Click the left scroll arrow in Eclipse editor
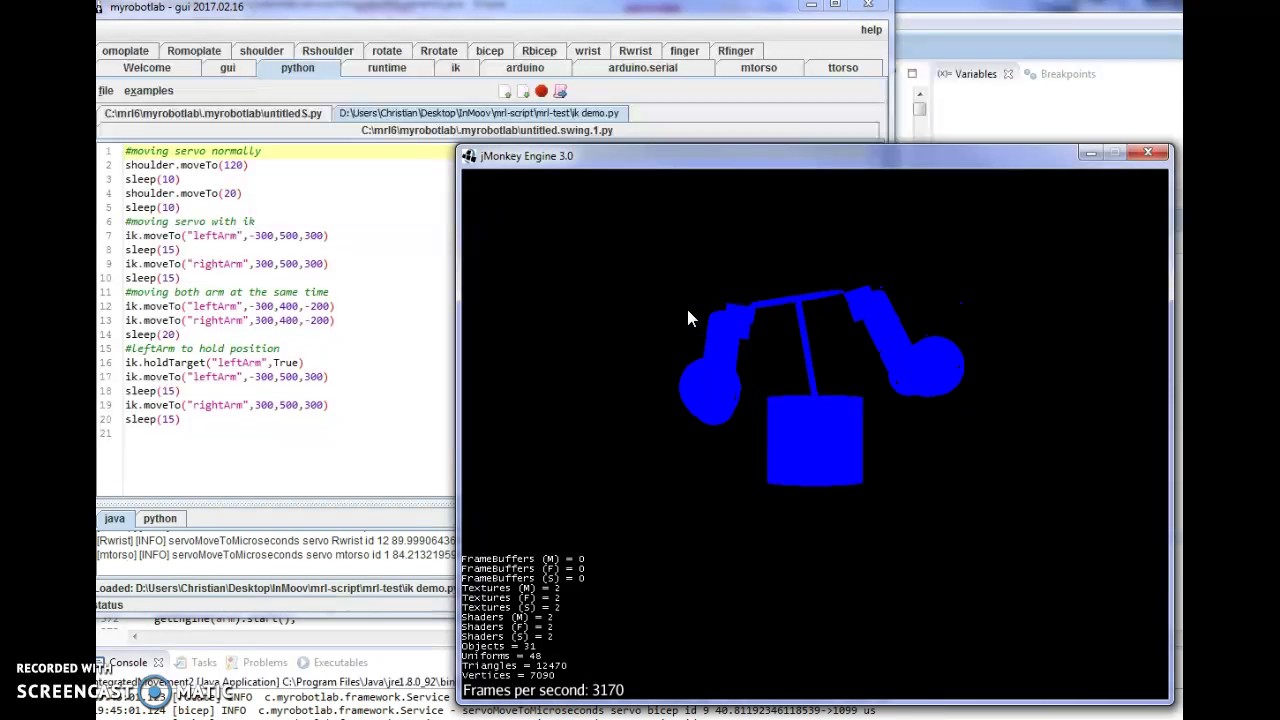The width and height of the screenshot is (1280, 720). point(135,636)
